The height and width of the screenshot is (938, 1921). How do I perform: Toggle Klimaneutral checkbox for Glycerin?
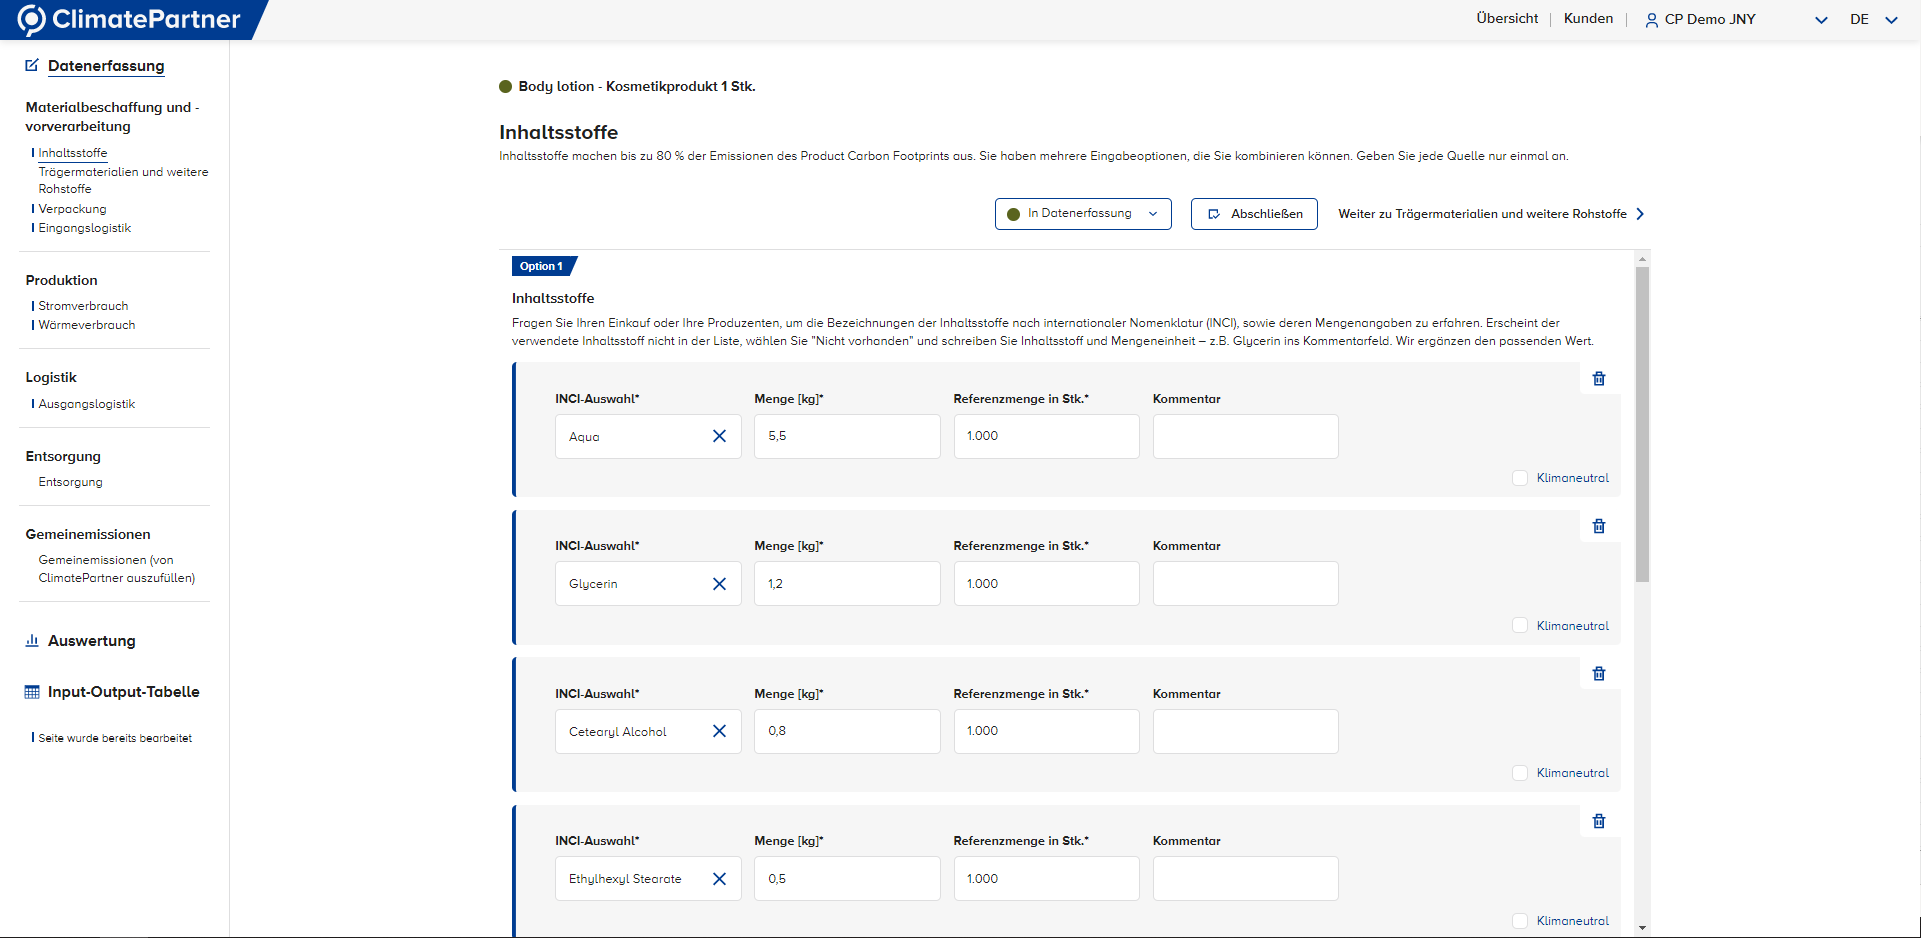[1520, 626]
